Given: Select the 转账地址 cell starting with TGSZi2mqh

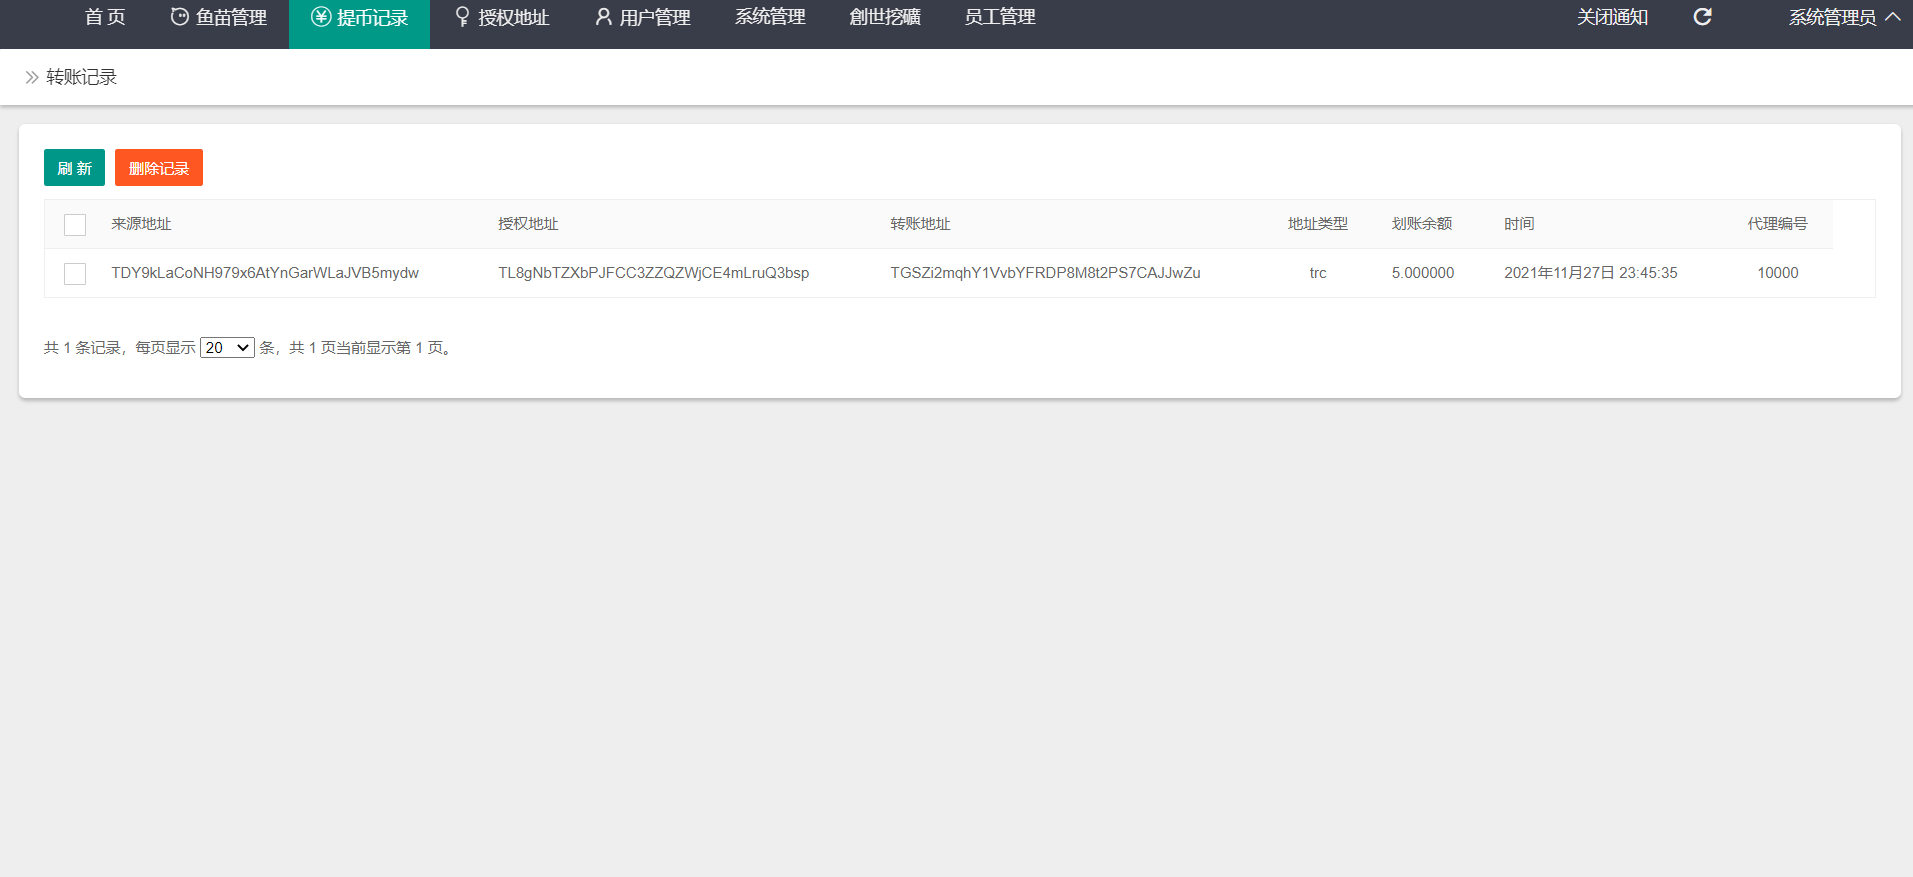Looking at the screenshot, I should click(x=1045, y=273).
